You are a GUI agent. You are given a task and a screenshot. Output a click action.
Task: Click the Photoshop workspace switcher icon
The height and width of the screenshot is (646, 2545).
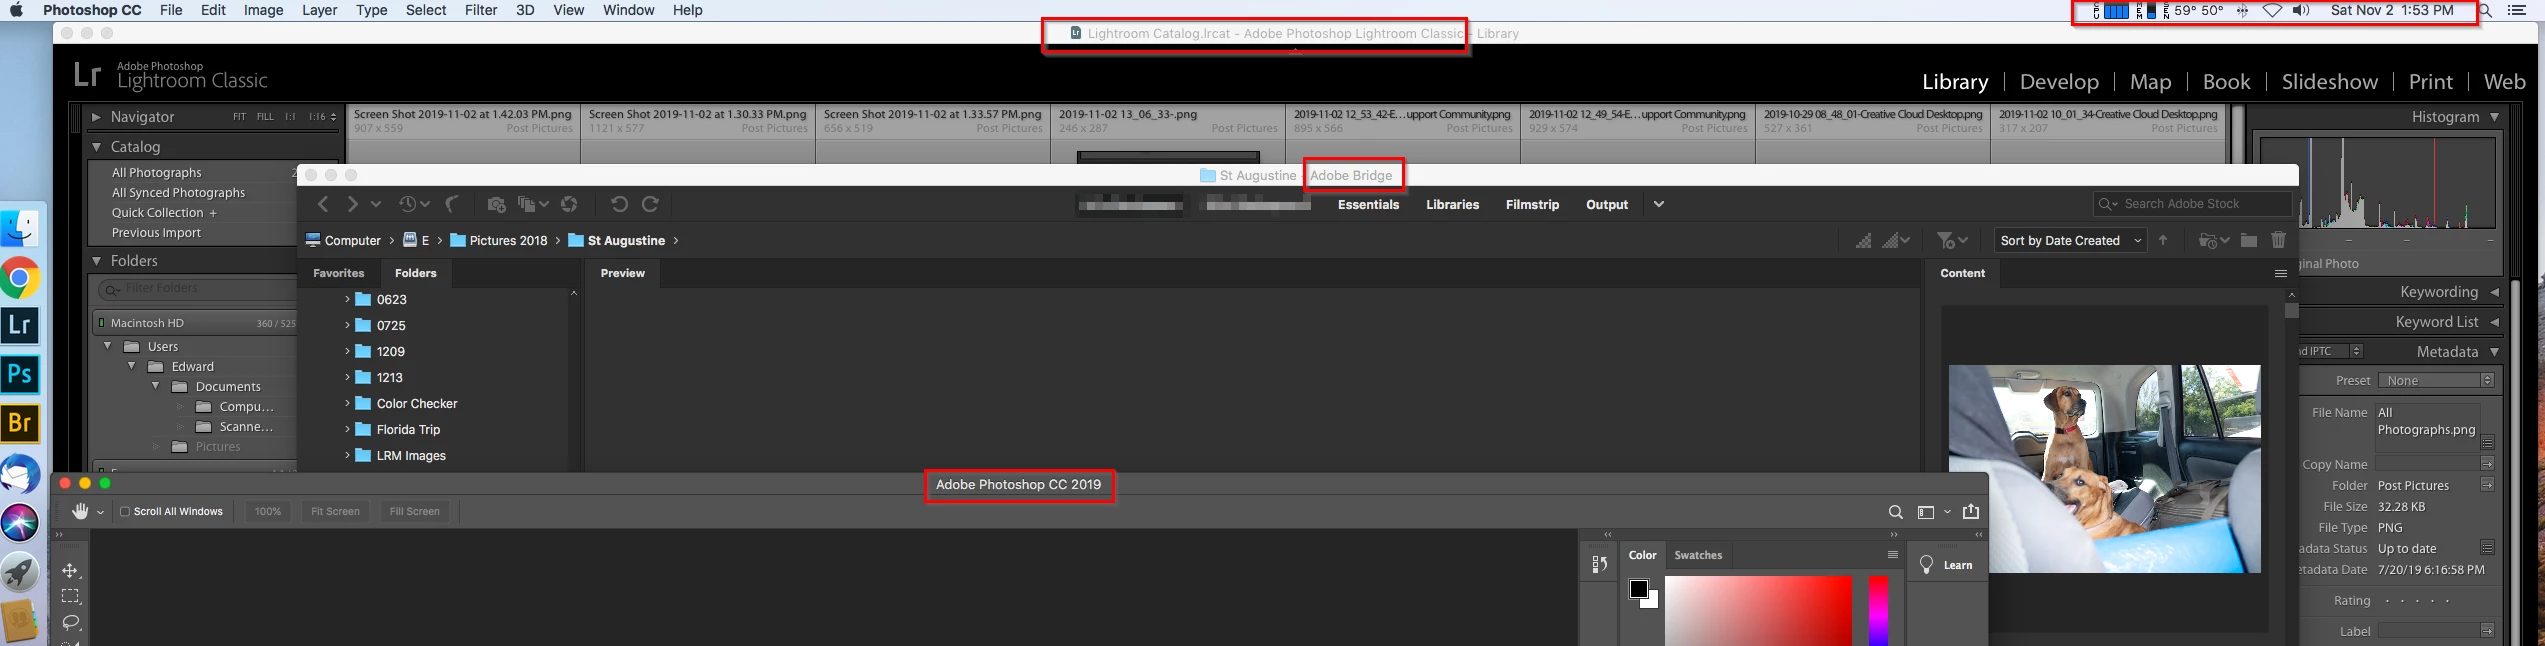tap(1926, 512)
